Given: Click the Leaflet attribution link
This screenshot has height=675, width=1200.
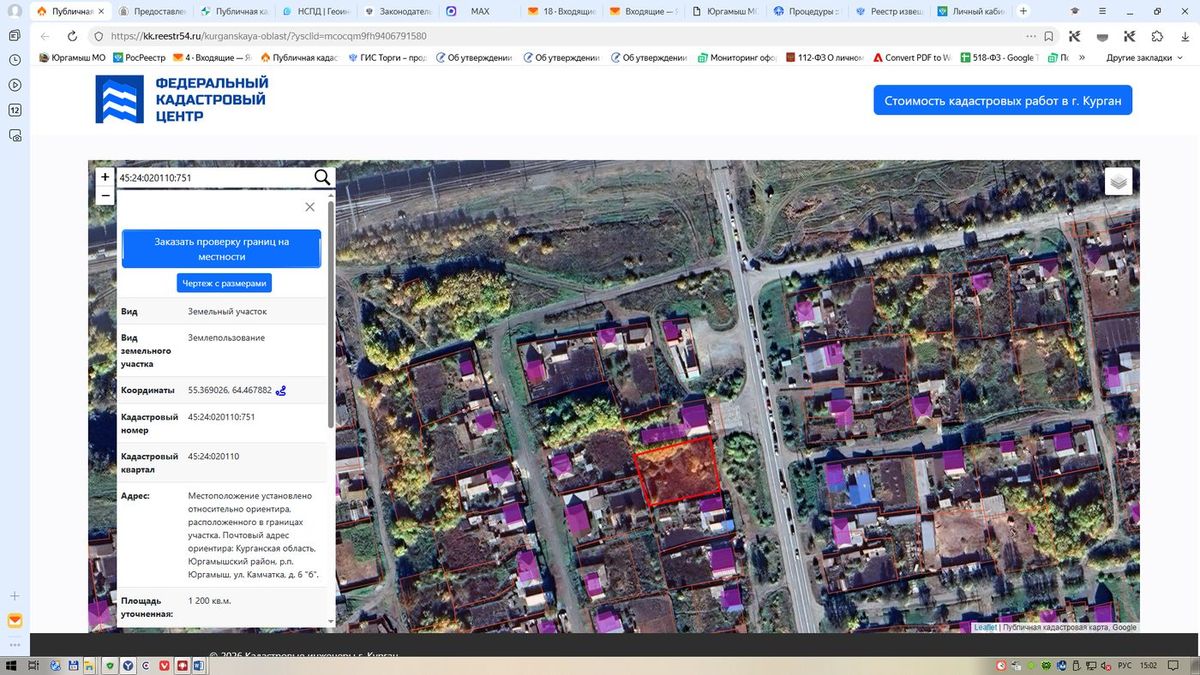Looking at the screenshot, I should coord(986,628).
